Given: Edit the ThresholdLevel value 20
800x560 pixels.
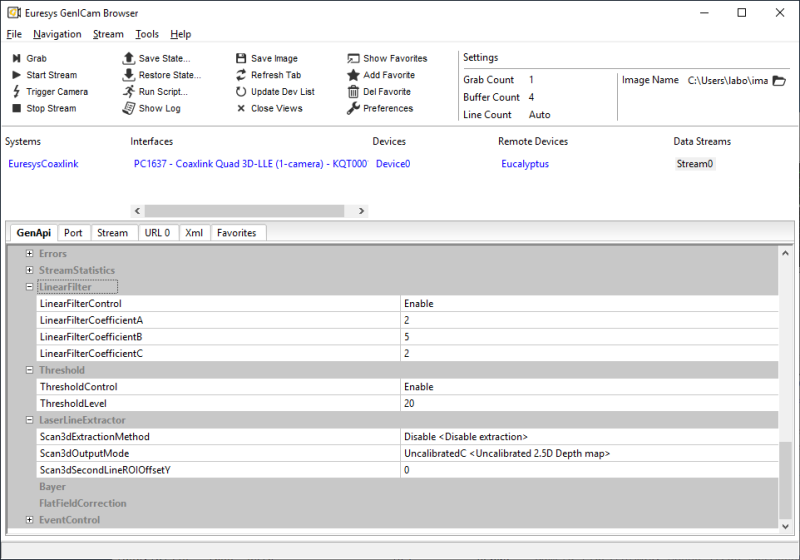Looking at the screenshot, I should point(589,403).
